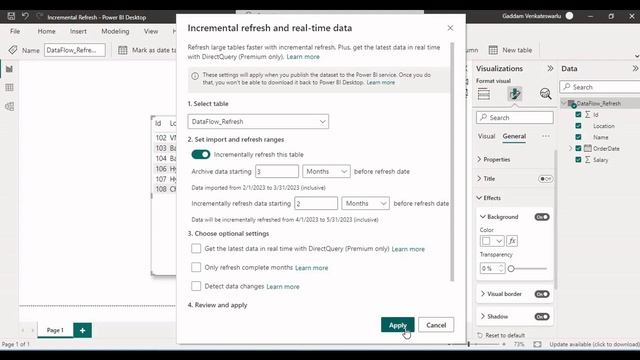Open the Select table dropdown
Screen dimensions: 640x360
[x=258, y=122]
